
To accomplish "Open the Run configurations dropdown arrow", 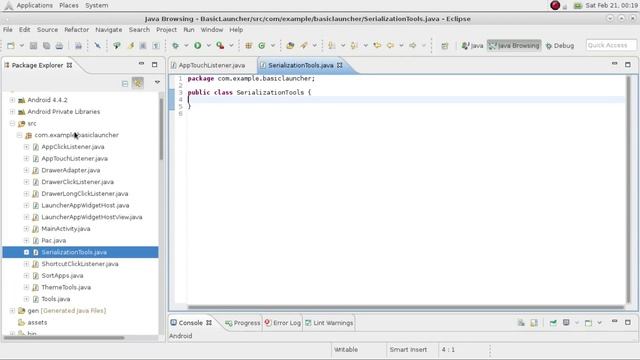I will (209, 46).
